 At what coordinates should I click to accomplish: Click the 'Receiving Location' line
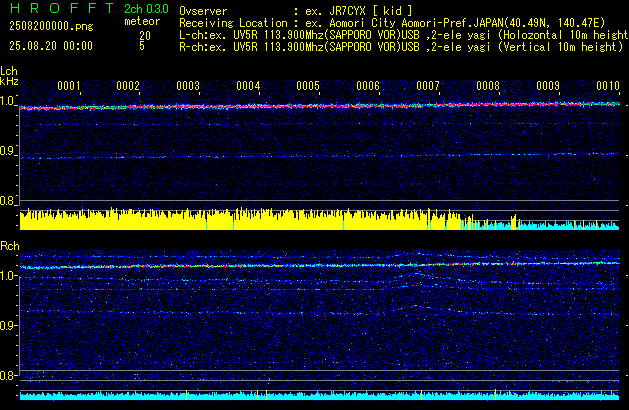tap(392, 23)
